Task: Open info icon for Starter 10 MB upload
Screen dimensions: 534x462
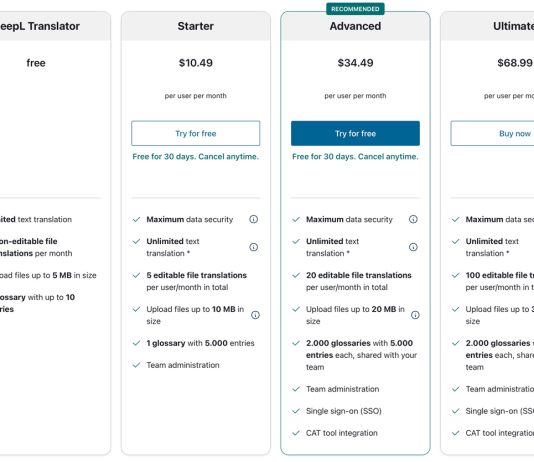Action: pos(255,315)
